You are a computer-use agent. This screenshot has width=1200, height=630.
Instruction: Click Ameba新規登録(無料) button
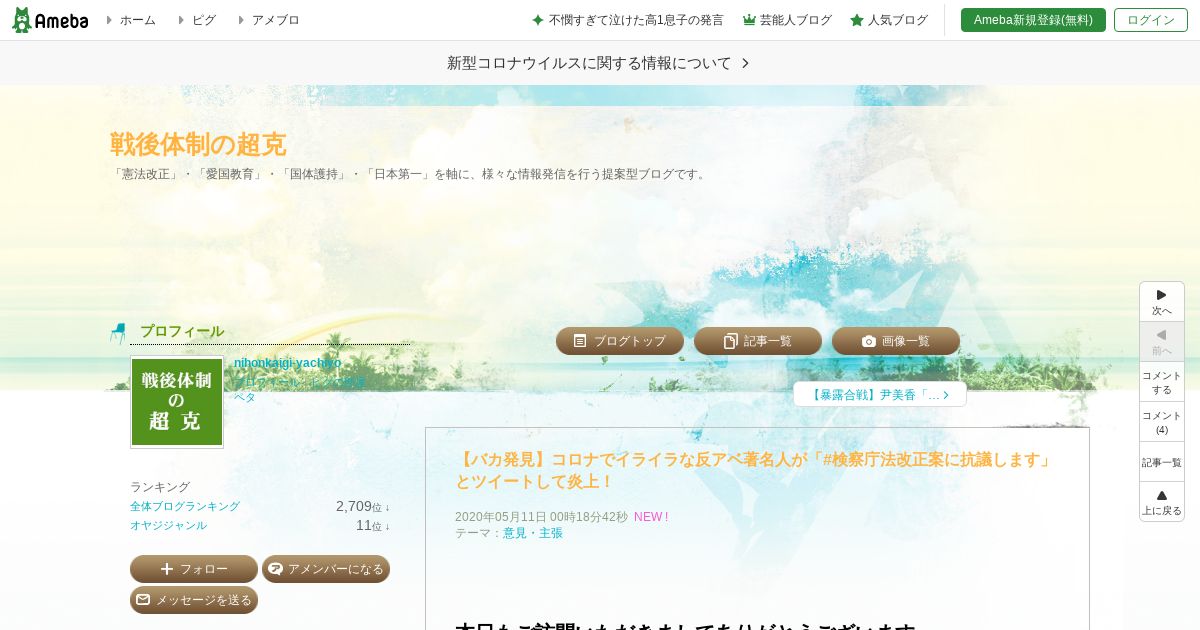point(1033,20)
